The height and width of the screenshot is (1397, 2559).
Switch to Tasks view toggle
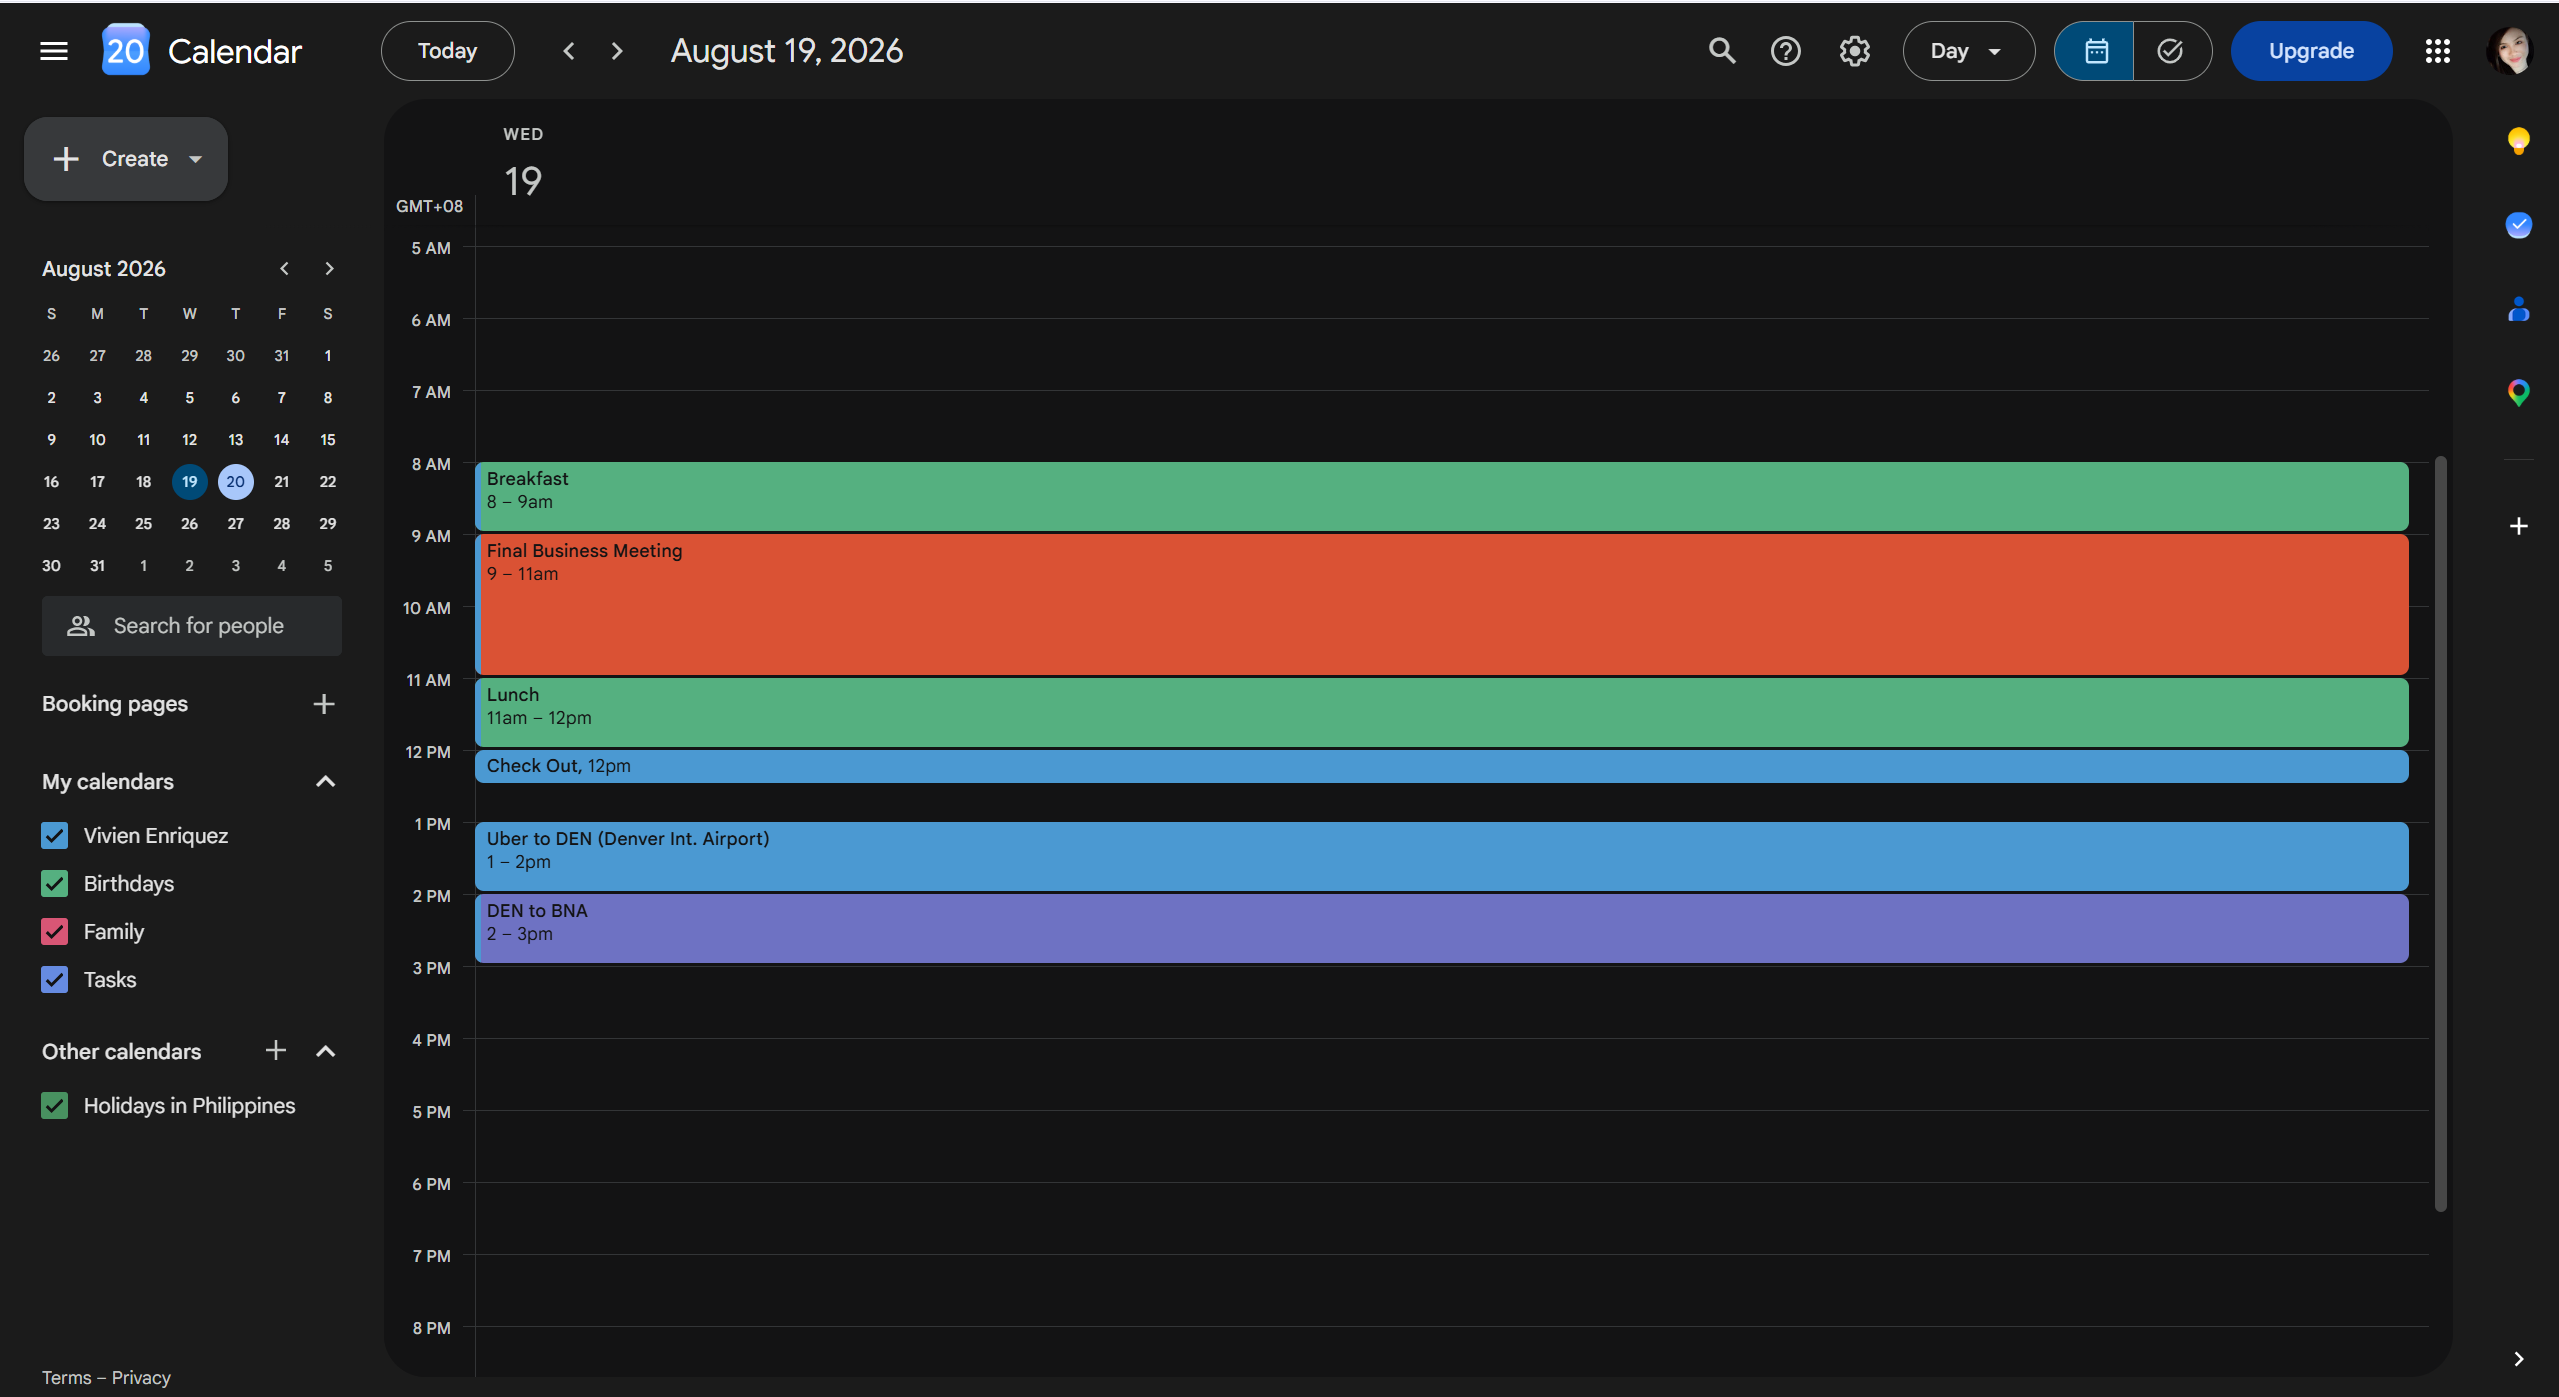[x=2171, y=51]
